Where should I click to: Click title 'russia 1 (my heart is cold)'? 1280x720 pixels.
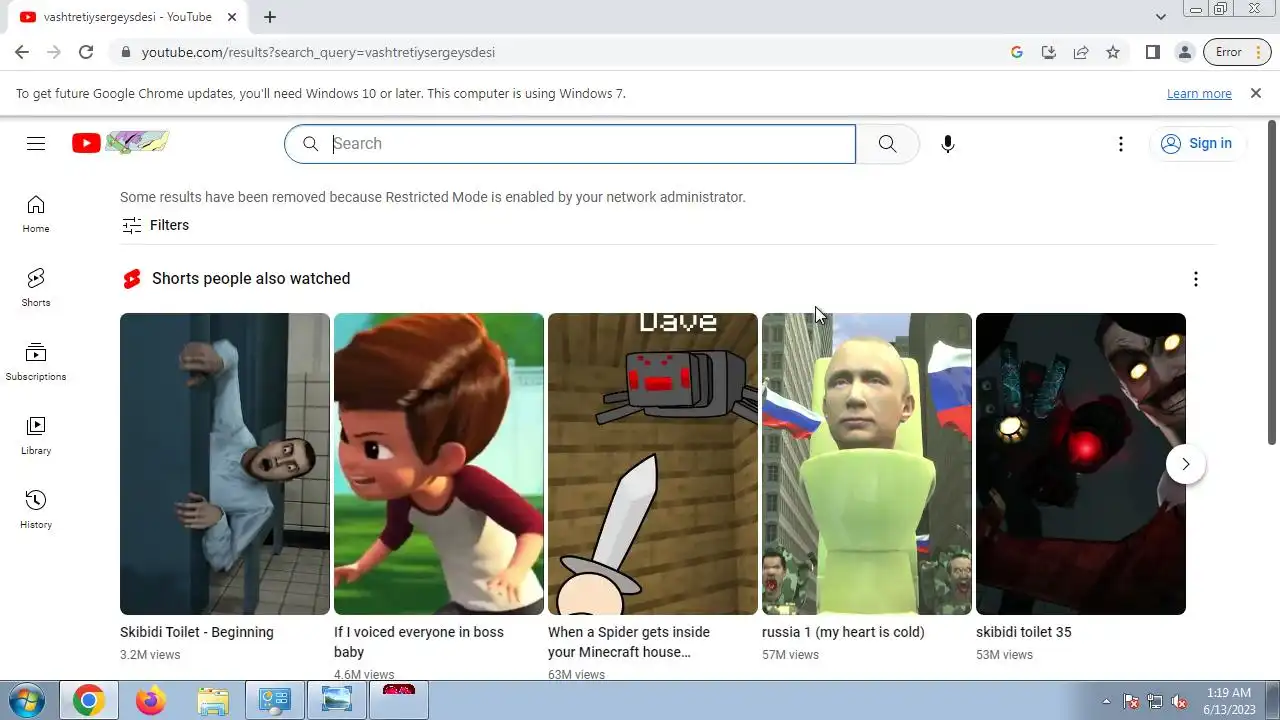pyautogui.click(x=843, y=632)
